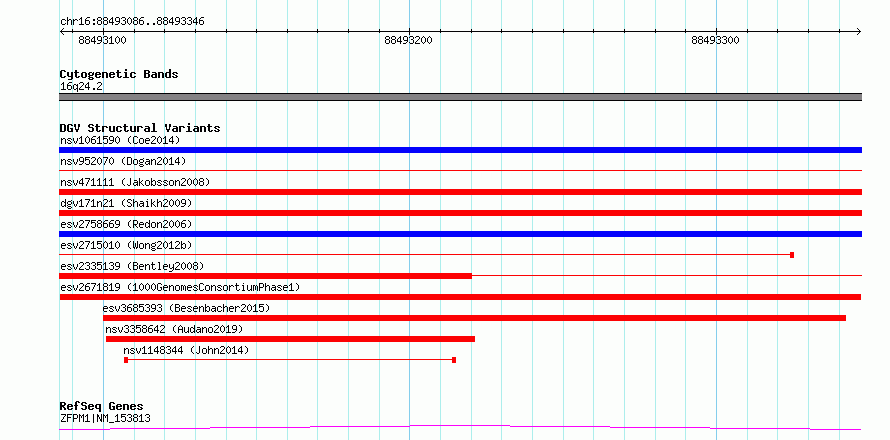
Task: Open esv2715010 (Wong2012b) variant label
Action: click(126, 245)
